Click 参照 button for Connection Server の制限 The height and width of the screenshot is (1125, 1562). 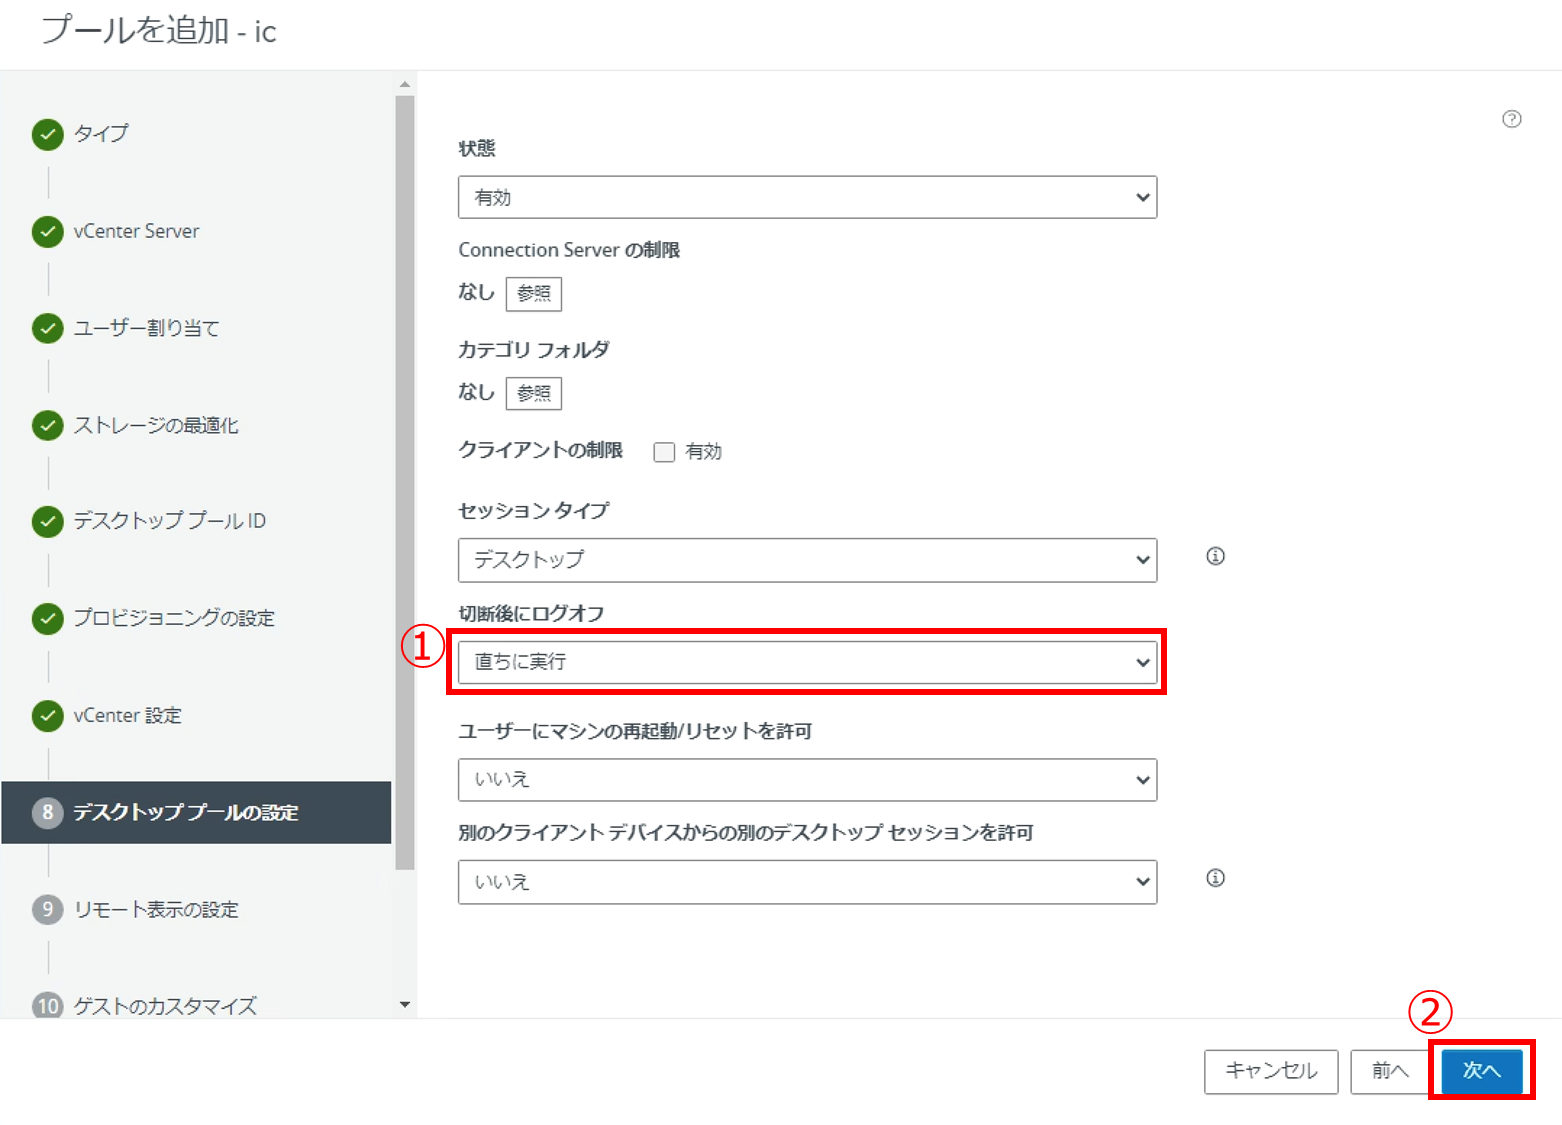tap(533, 294)
